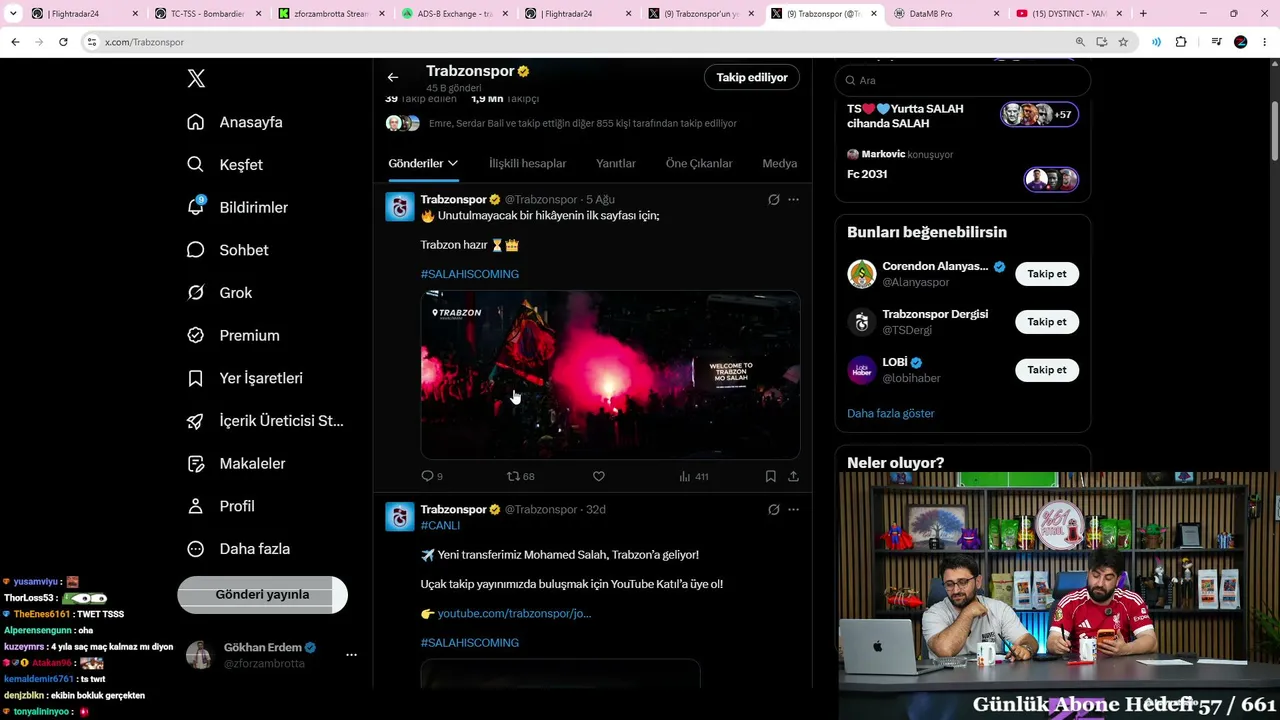The width and height of the screenshot is (1280, 720).
Task: Open a new browser tab
Action: [1143, 14]
